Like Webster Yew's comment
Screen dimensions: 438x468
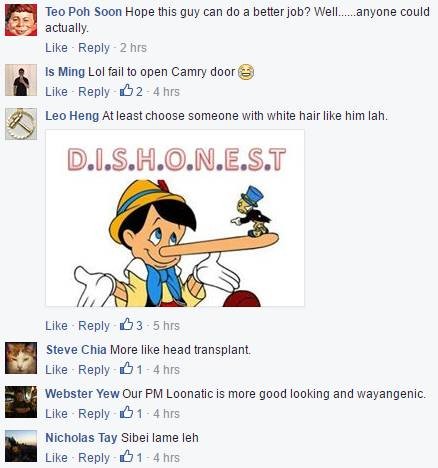(x=56, y=414)
